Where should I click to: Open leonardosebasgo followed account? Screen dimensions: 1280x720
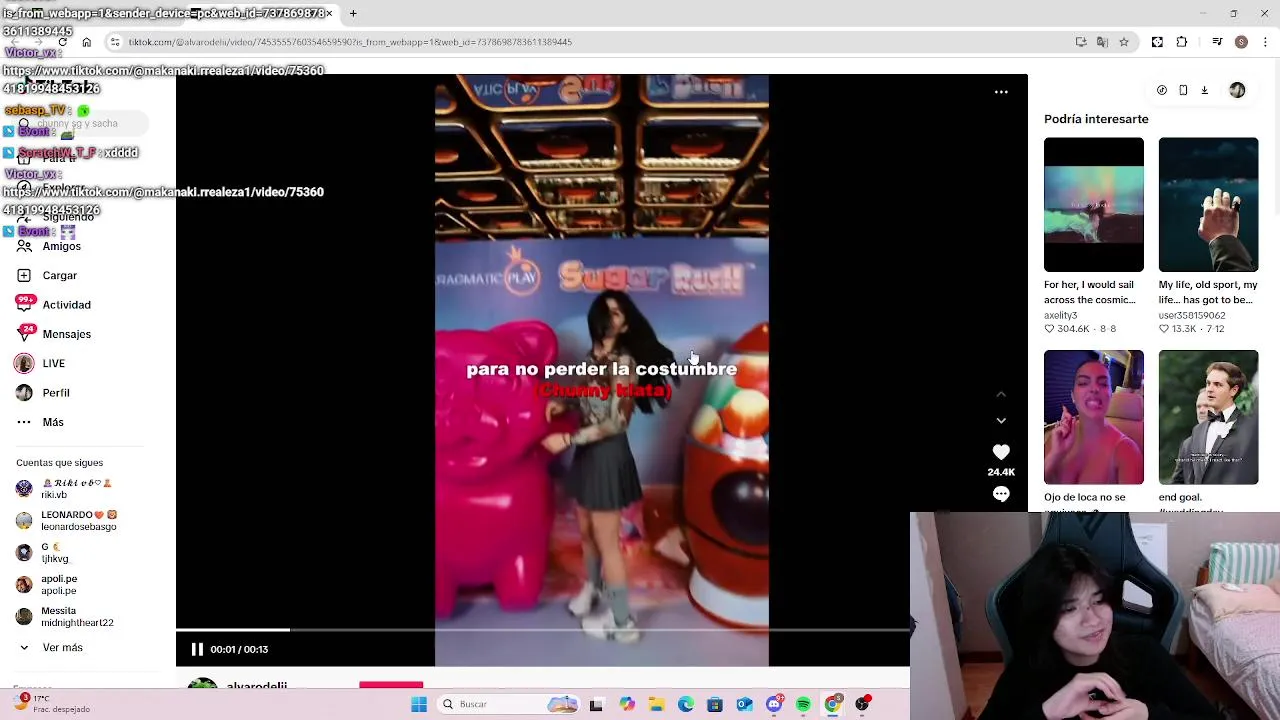[x=66, y=520]
